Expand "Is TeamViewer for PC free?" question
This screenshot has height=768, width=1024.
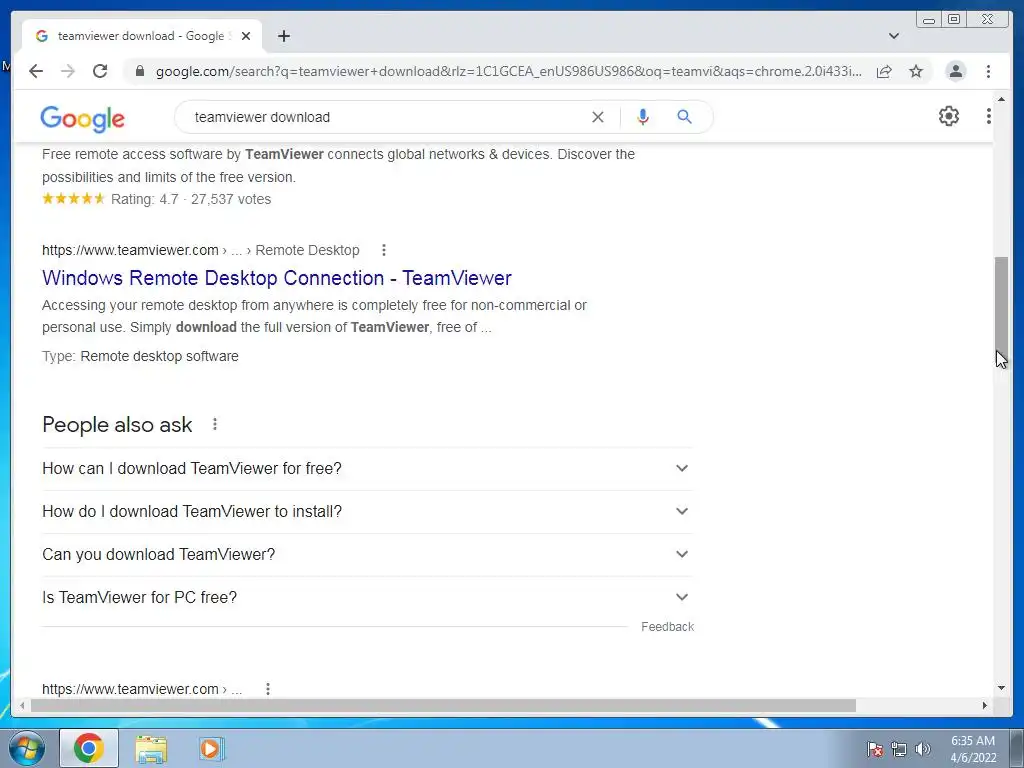coord(367,598)
